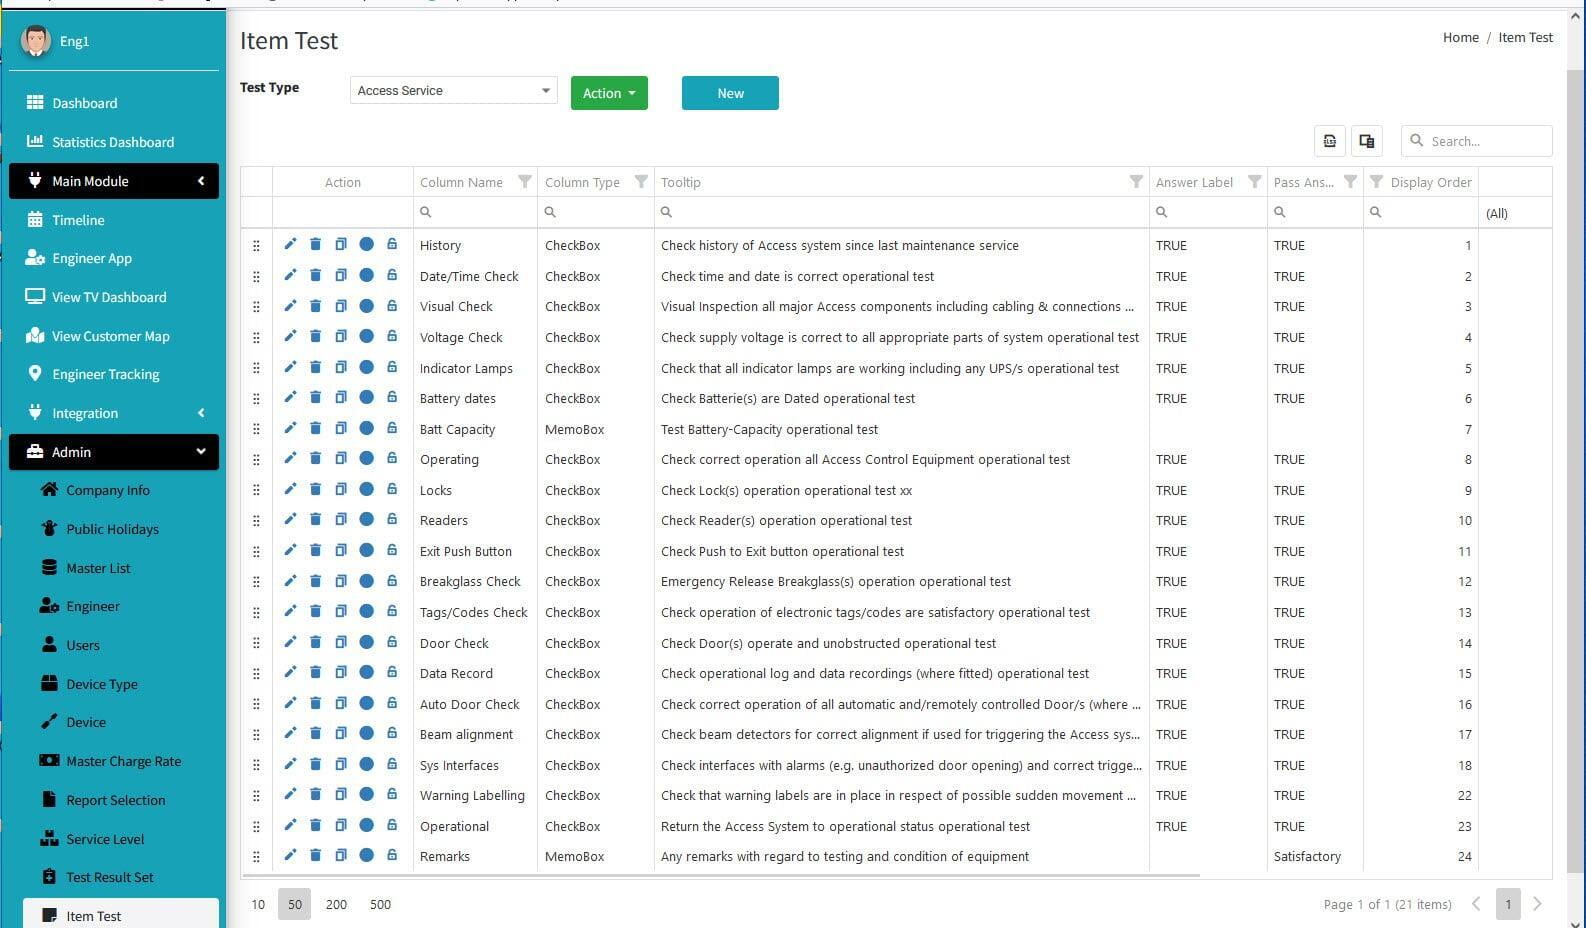Click the Home breadcrumb link
Image resolution: width=1586 pixels, height=928 pixels.
[1460, 37]
